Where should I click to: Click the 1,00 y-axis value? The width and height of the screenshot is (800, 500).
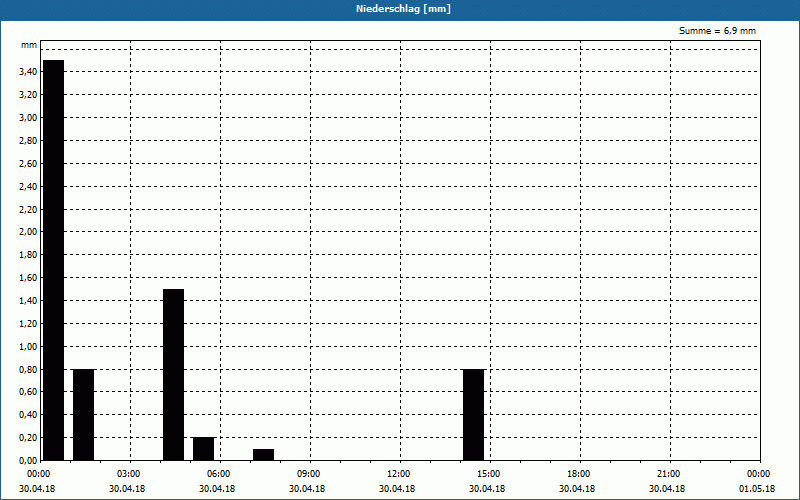[x=28, y=346]
